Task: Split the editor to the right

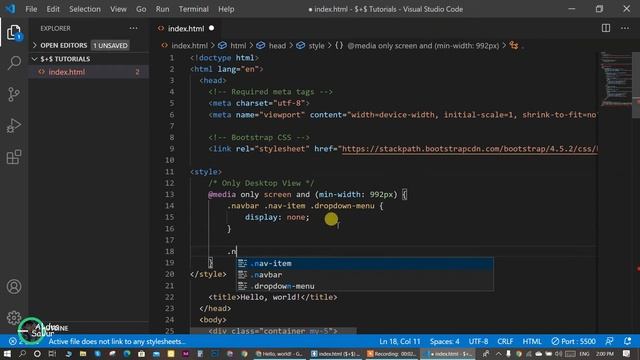Action: click(606, 28)
